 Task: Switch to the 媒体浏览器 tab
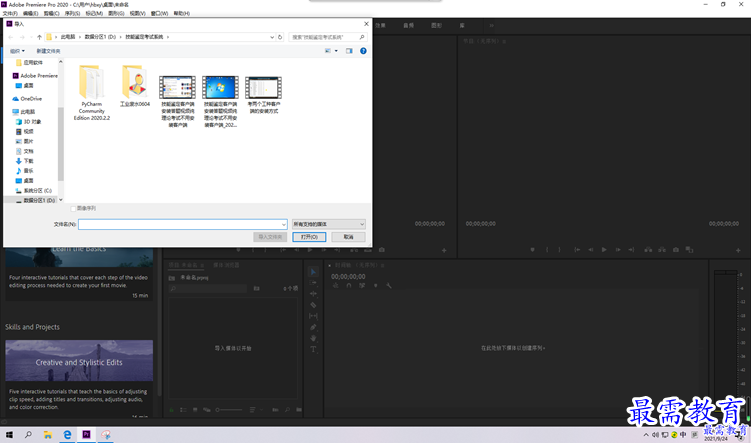tap(226, 265)
